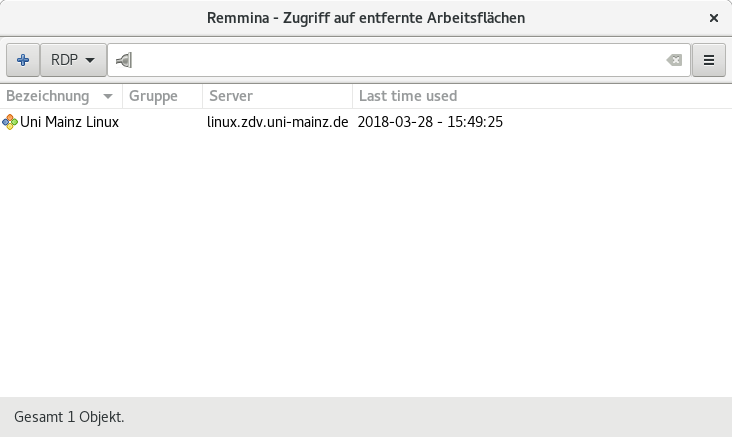Click the linux.zdv.uni-mainz.de server cell
Viewport: 732px width, 437px height.
pyautogui.click(x=284, y=122)
